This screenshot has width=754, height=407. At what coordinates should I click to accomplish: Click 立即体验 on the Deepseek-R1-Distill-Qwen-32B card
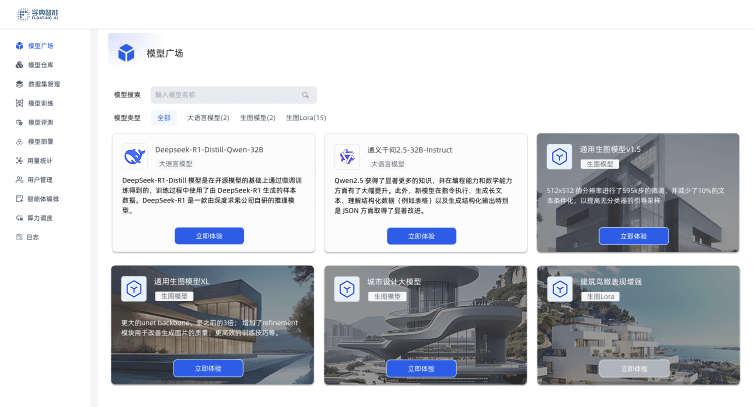coord(209,236)
